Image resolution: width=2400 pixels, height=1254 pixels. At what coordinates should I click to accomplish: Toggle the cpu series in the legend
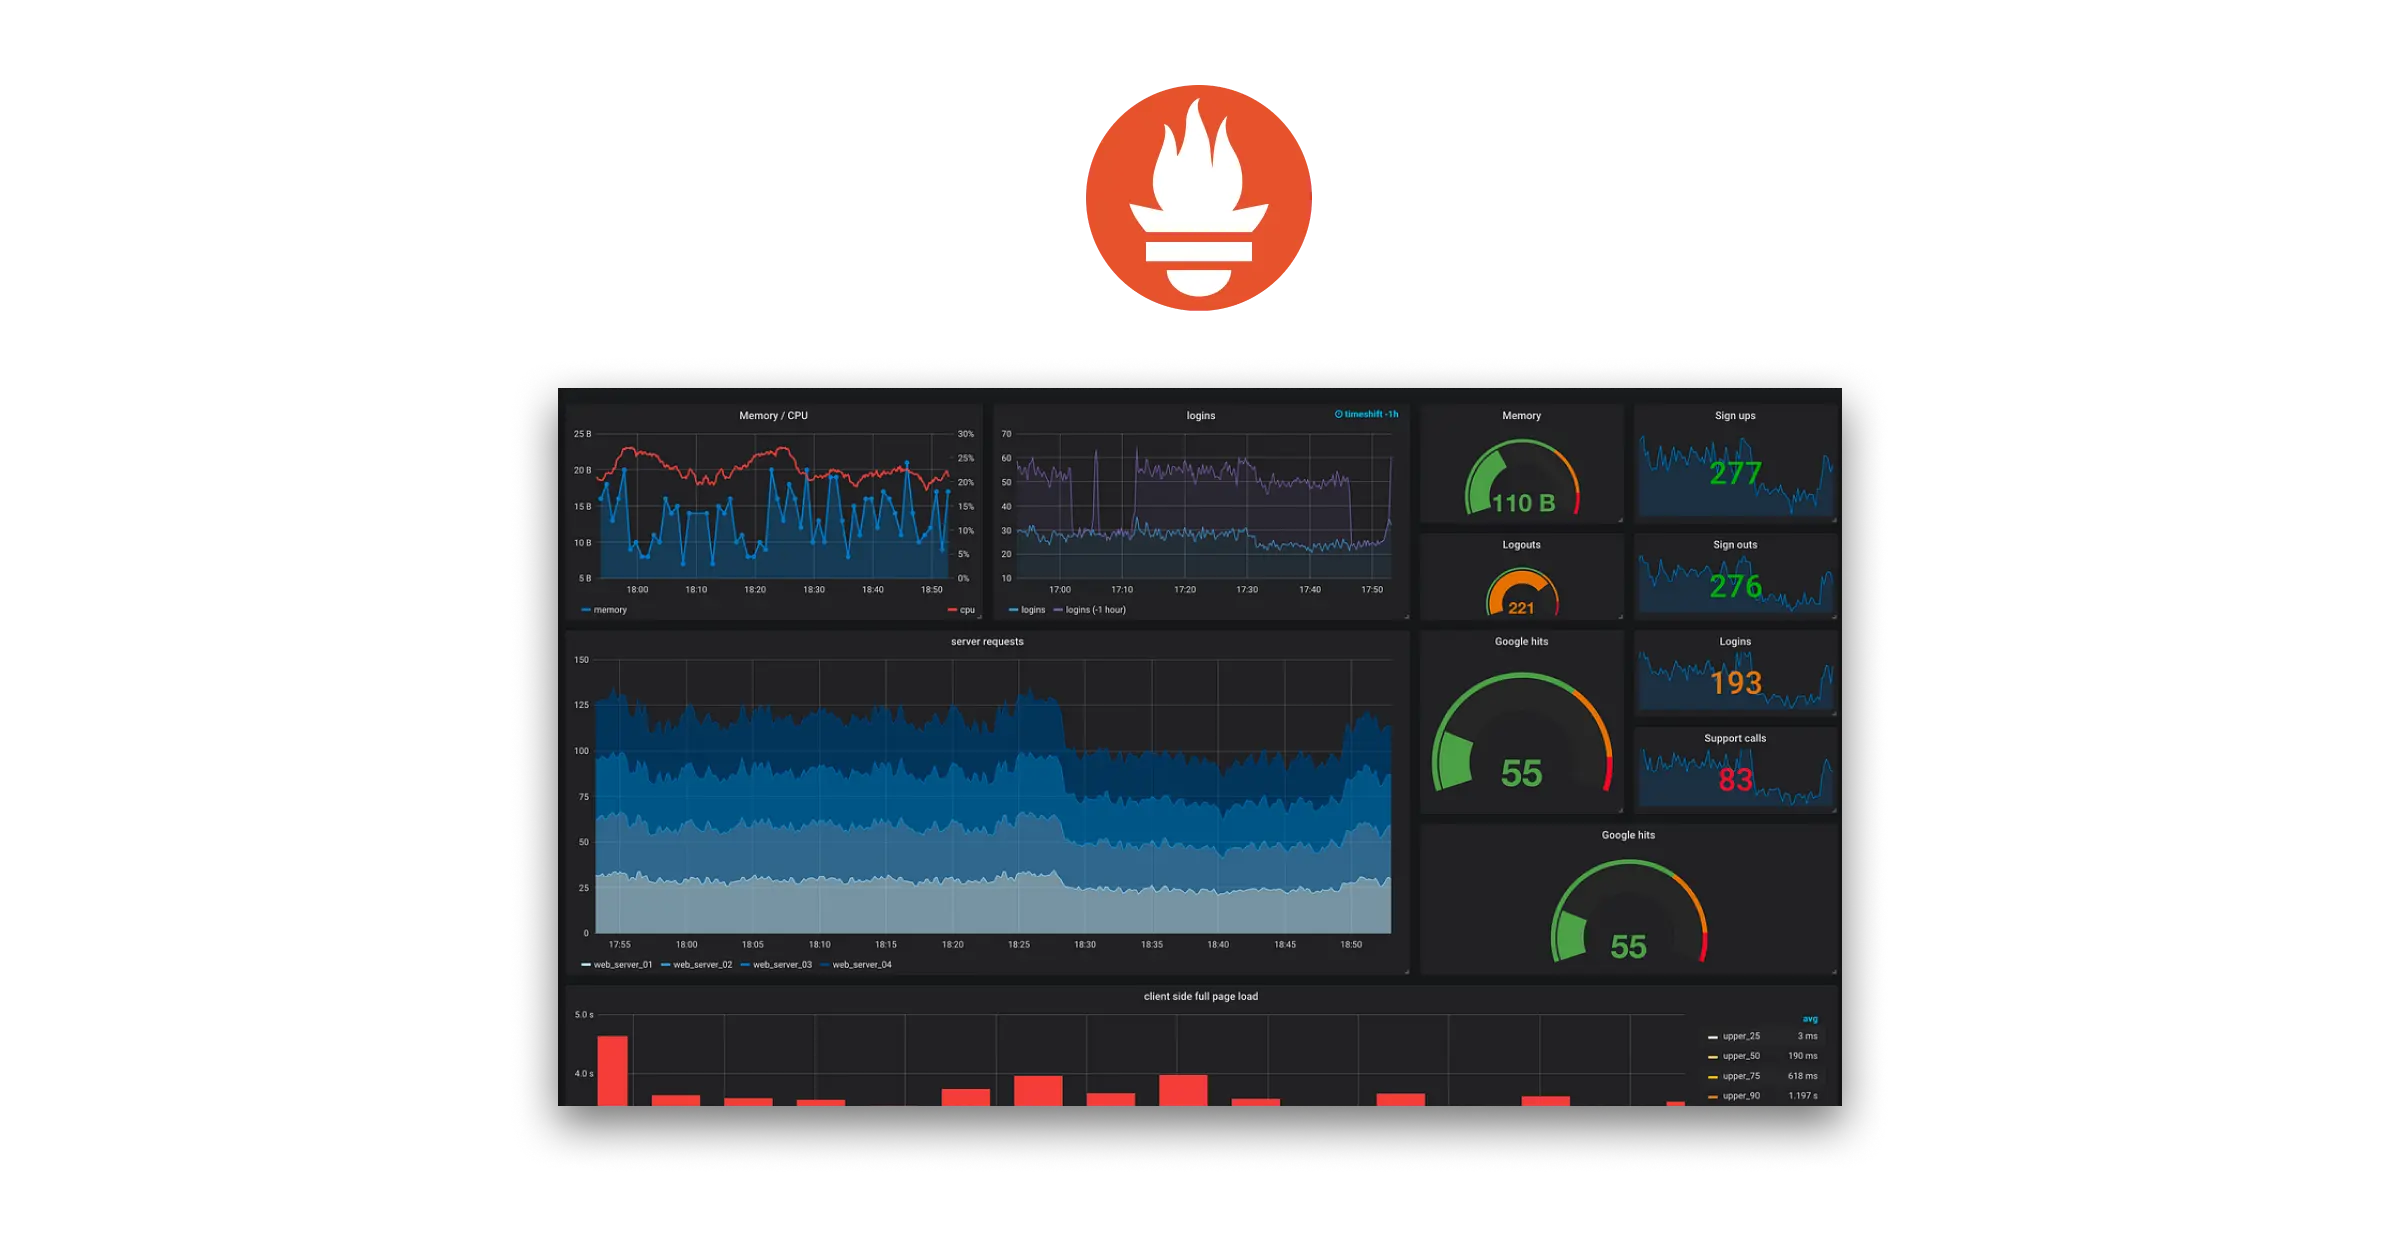tap(967, 610)
